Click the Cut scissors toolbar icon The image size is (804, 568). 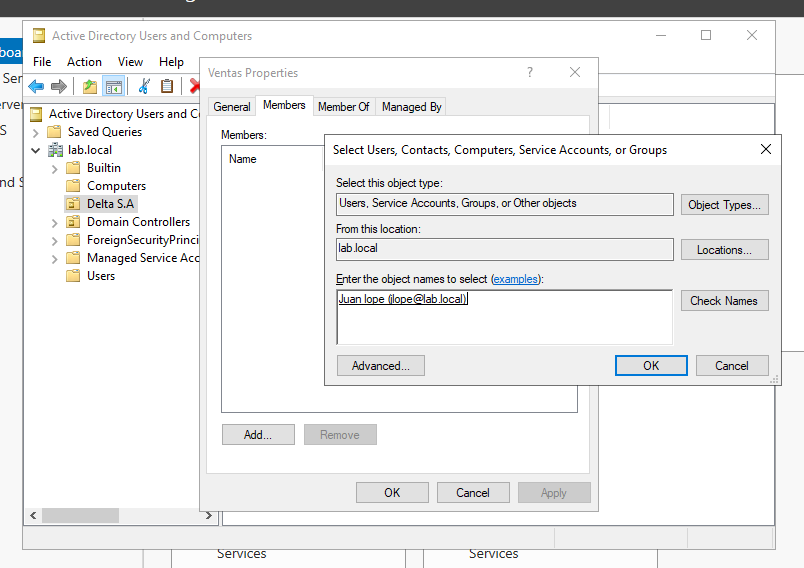coord(144,86)
